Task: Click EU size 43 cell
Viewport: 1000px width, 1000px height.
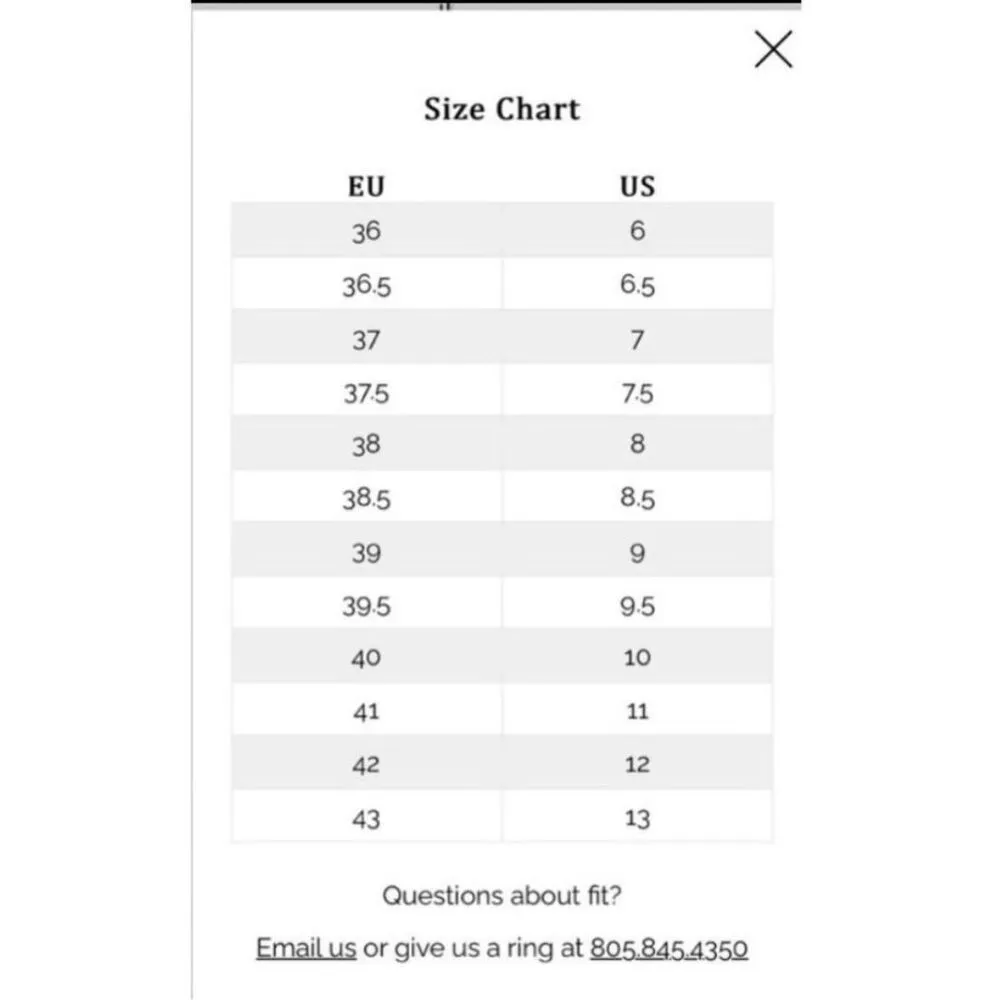Action: tap(366, 819)
